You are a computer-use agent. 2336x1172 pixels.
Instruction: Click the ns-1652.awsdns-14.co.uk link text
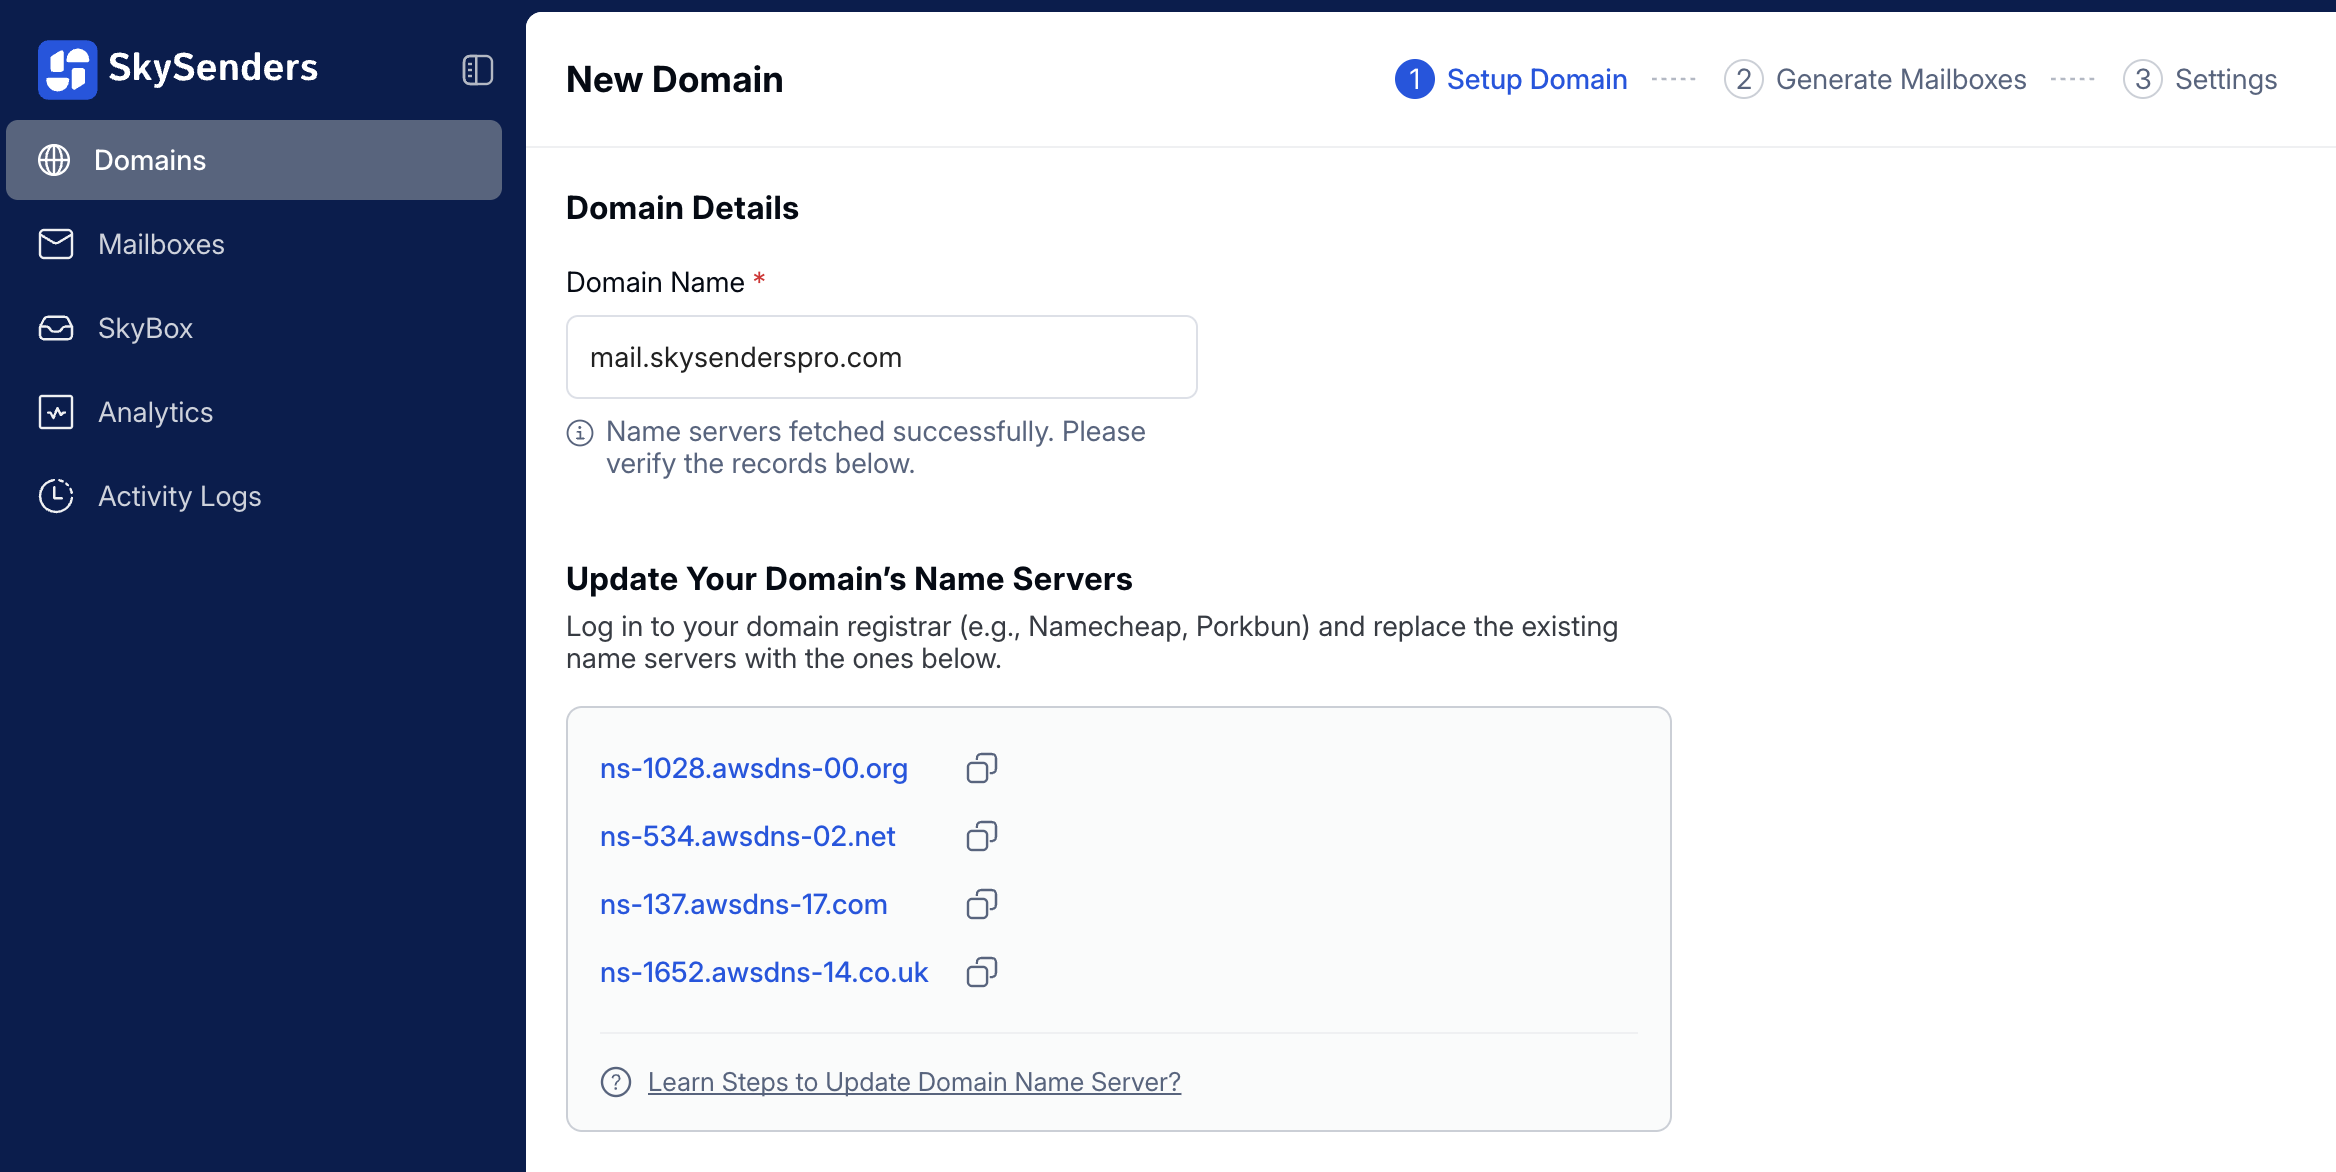[764, 972]
